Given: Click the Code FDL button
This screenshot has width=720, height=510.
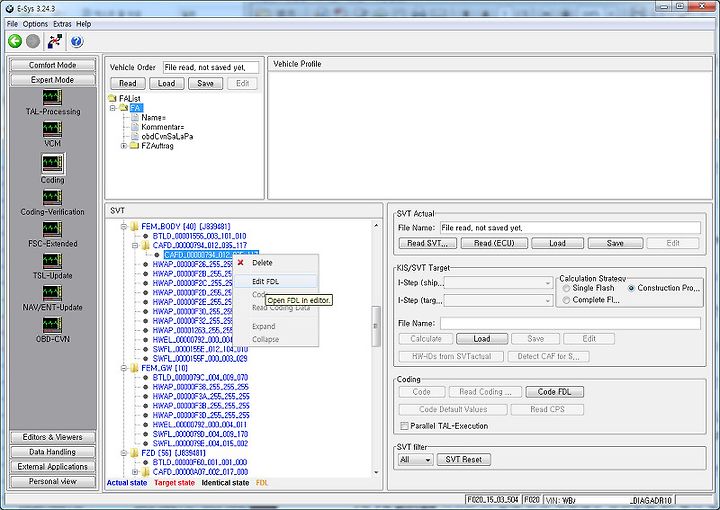Looking at the screenshot, I should pyautogui.click(x=554, y=392).
